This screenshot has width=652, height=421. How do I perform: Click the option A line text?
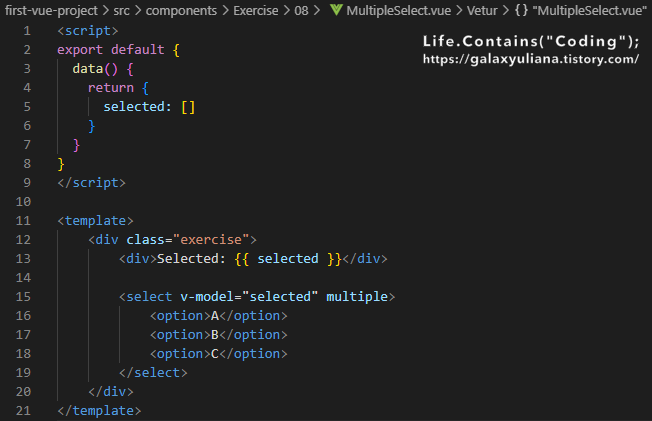[219, 316]
